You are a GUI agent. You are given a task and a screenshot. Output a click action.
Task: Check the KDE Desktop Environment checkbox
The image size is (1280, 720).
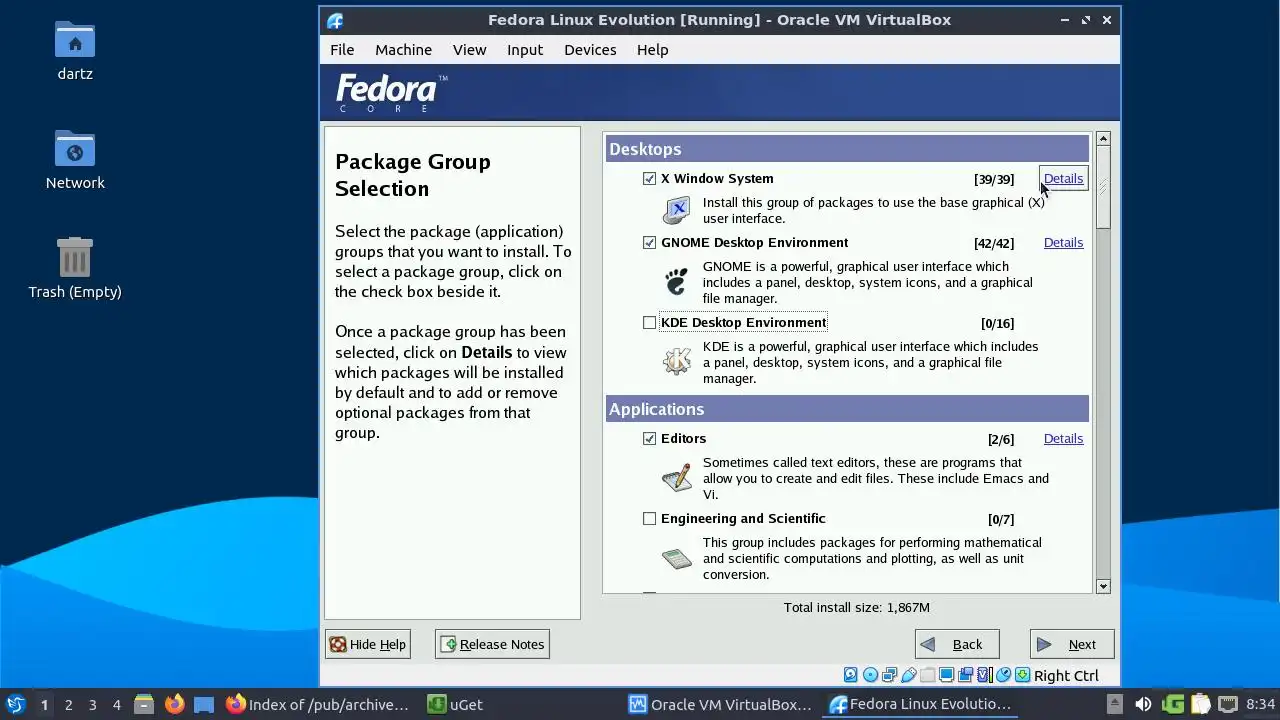(650, 323)
